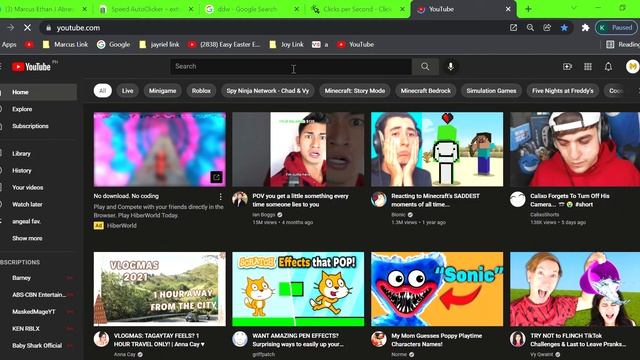This screenshot has height=360, width=640.
Task: Select the Live filter chip
Action: tap(127, 91)
